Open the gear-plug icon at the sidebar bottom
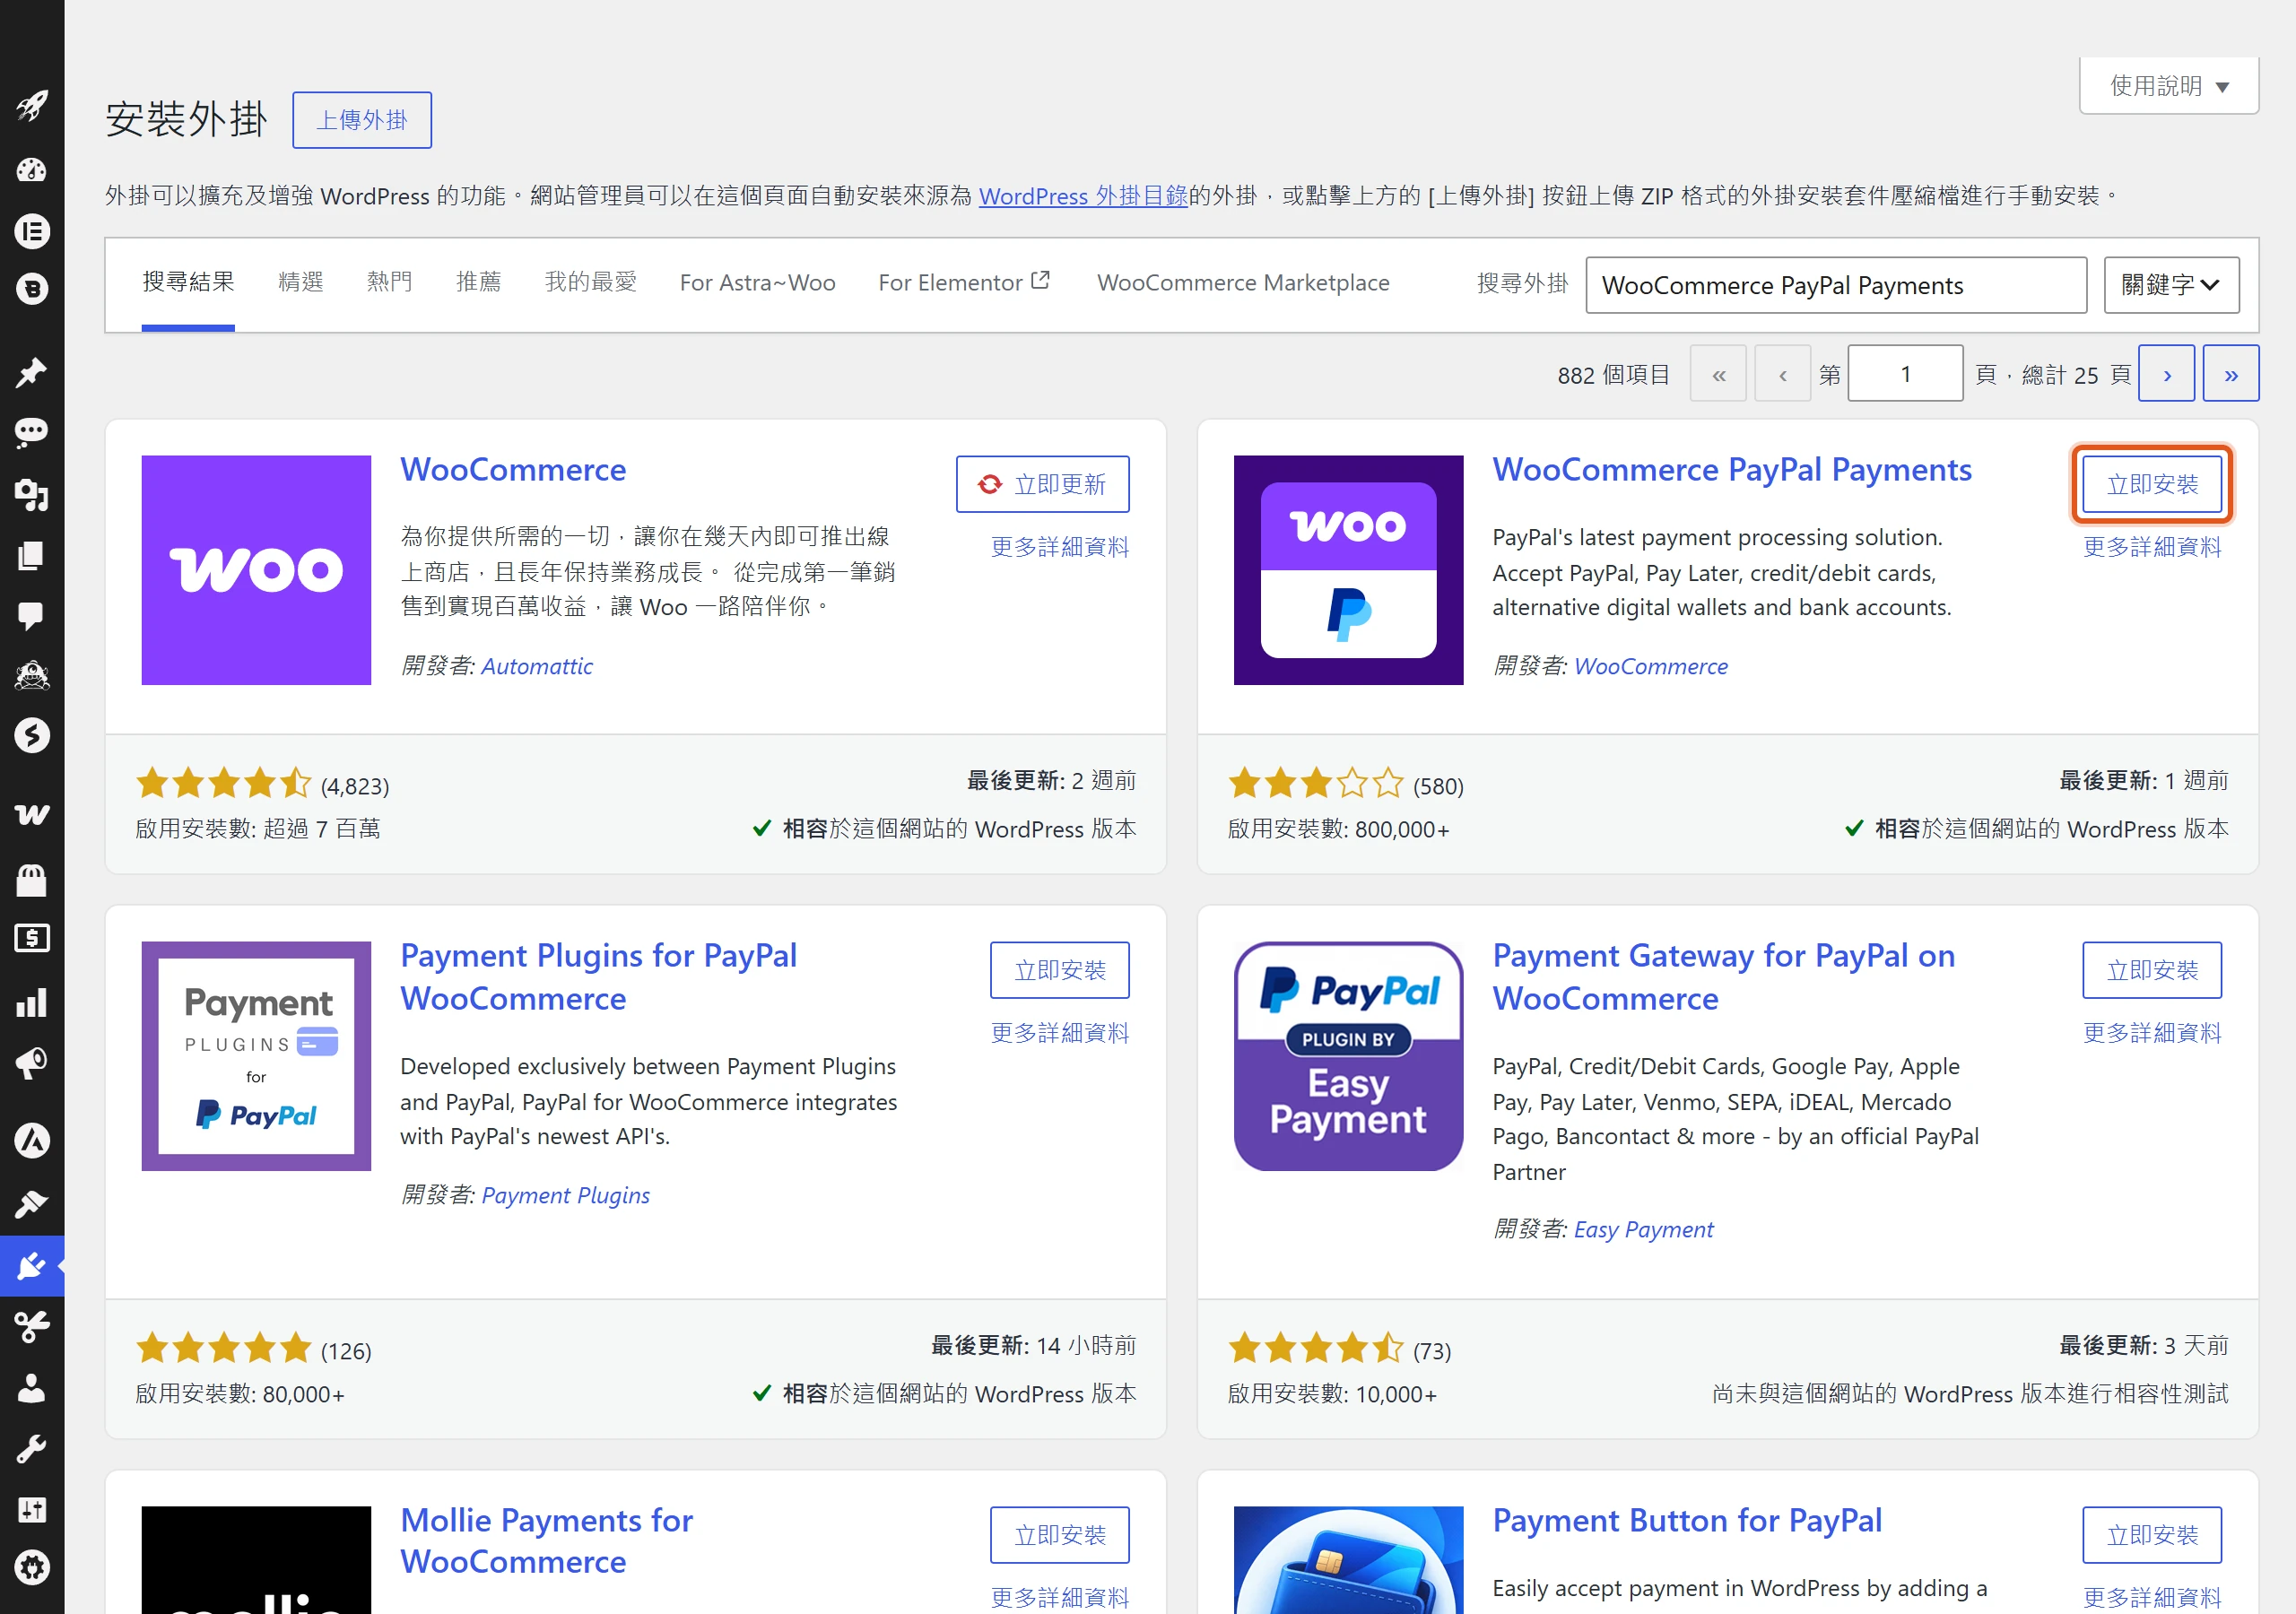The image size is (2296, 1614). 32,1567
